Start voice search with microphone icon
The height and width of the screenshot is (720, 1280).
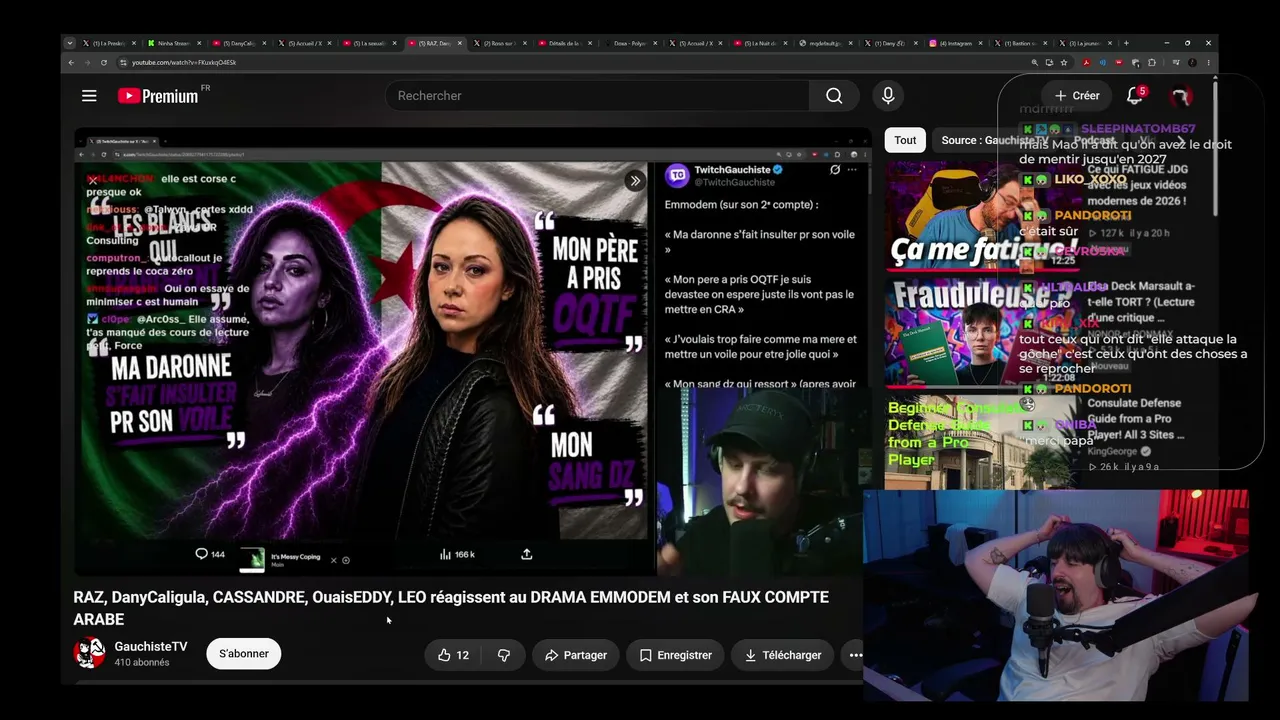click(x=887, y=96)
